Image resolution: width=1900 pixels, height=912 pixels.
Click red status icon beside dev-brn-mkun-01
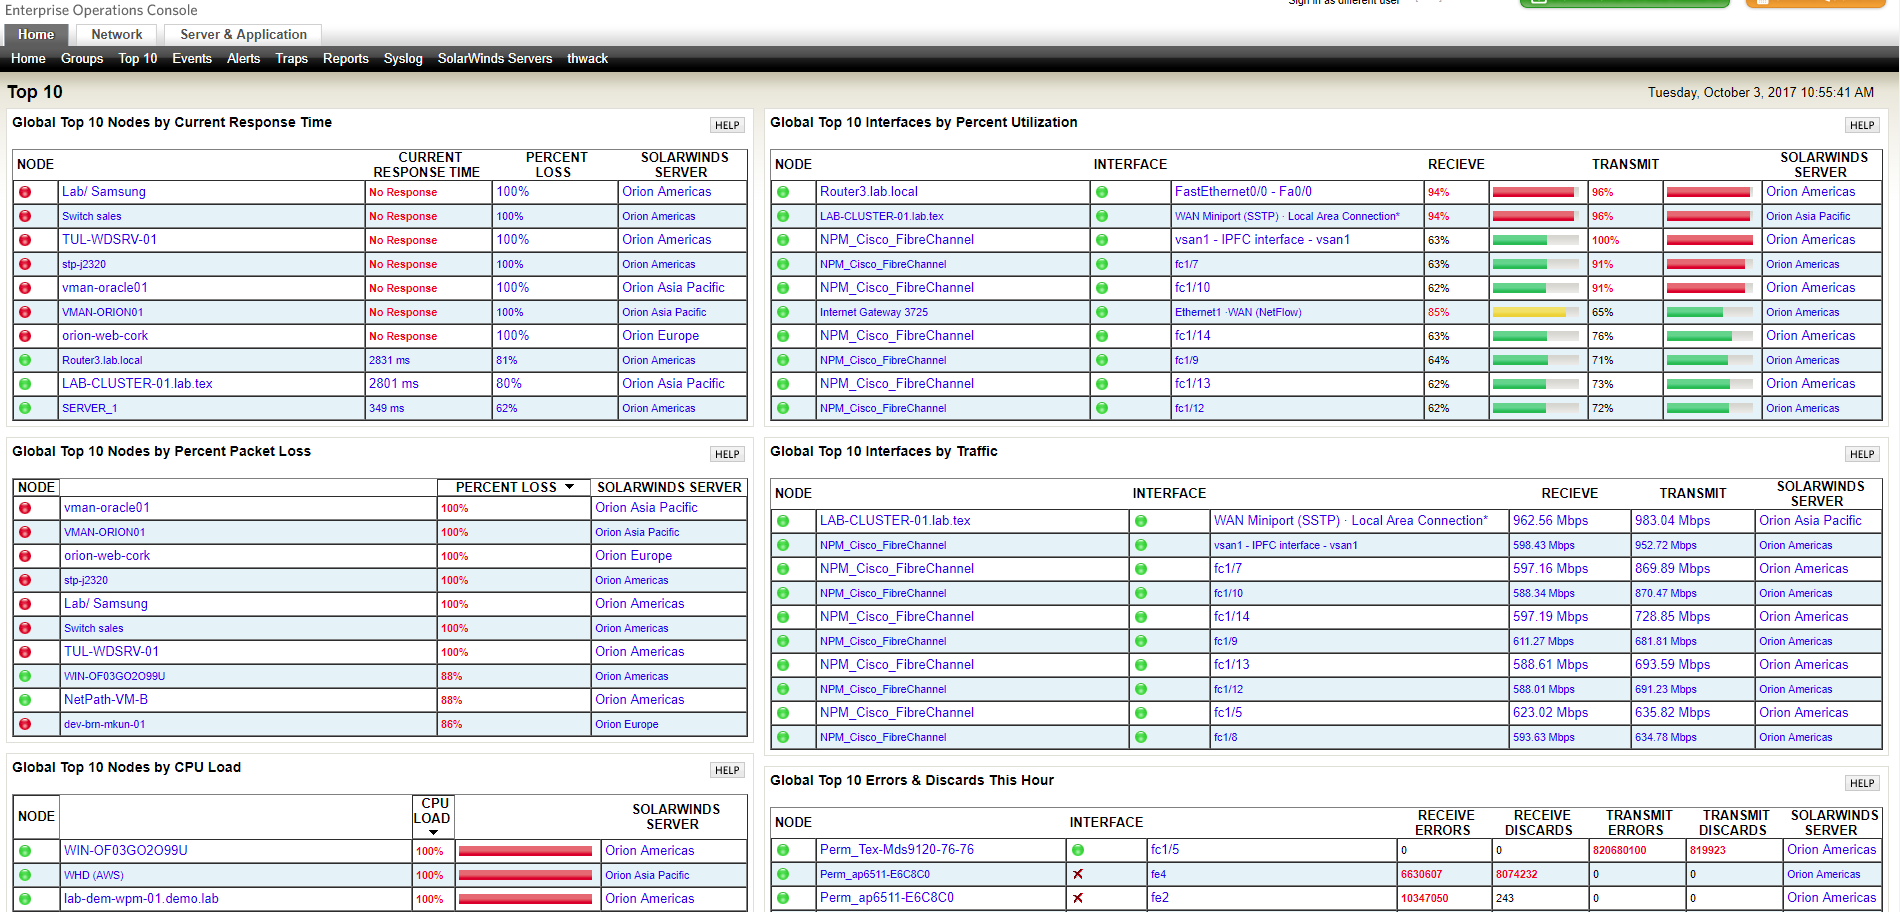tap(25, 724)
